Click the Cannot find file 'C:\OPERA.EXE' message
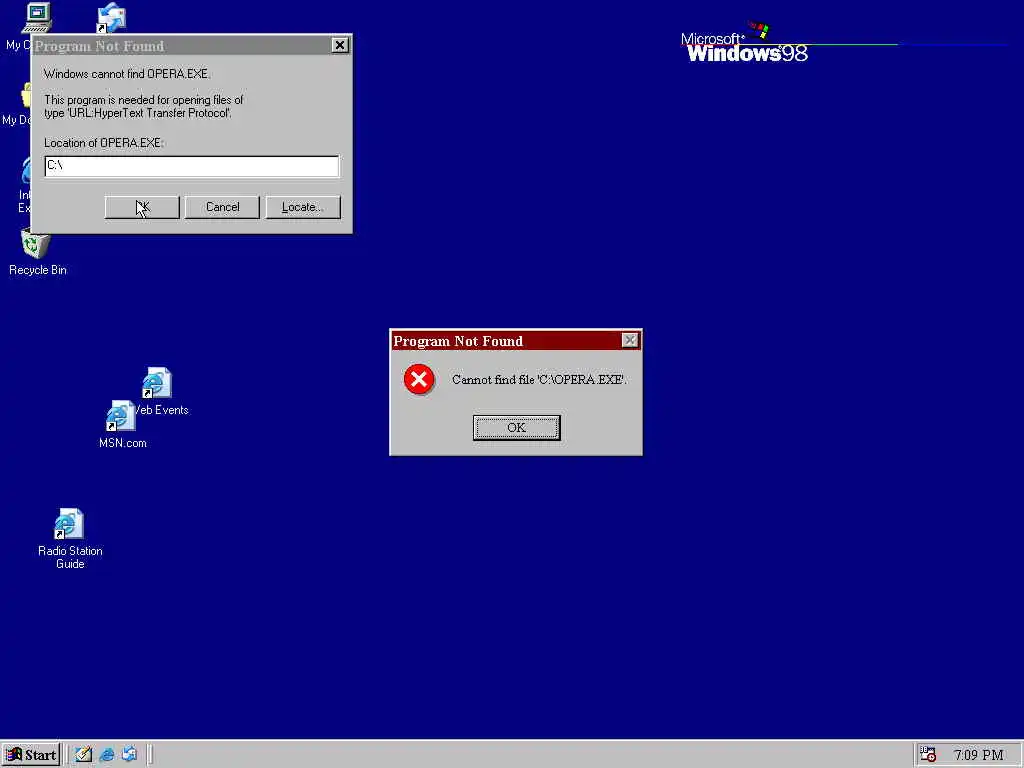Image resolution: width=1024 pixels, height=768 pixels. pyautogui.click(x=539, y=379)
